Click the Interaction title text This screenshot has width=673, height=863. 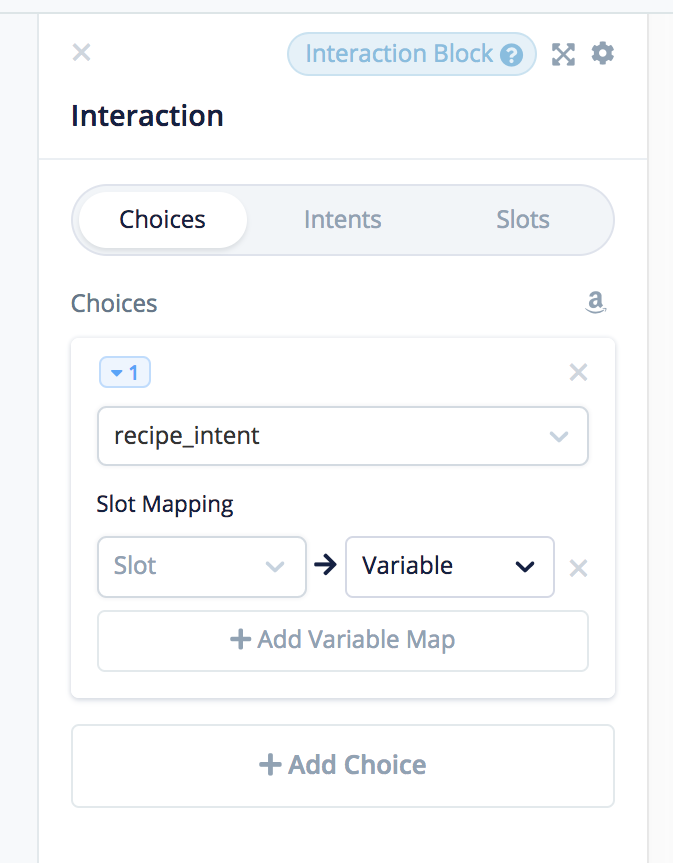147,116
